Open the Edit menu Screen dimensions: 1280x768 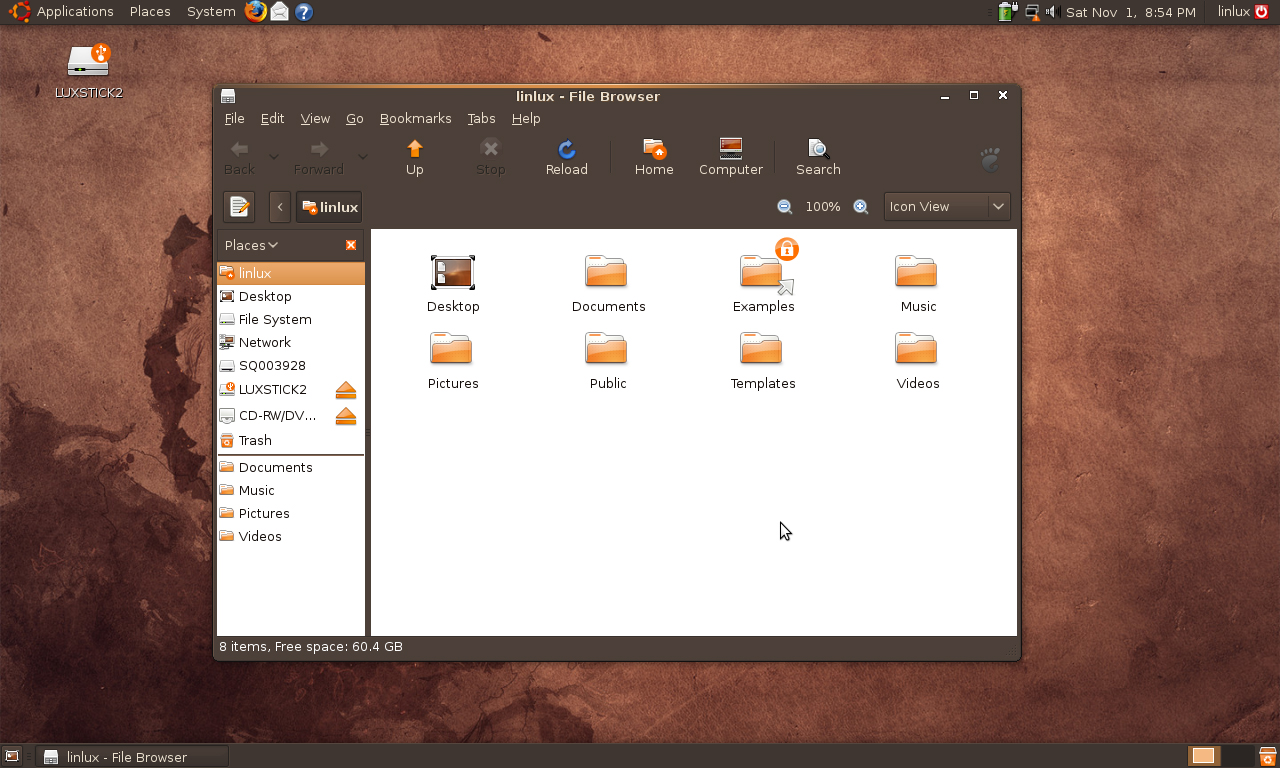click(272, 118)
